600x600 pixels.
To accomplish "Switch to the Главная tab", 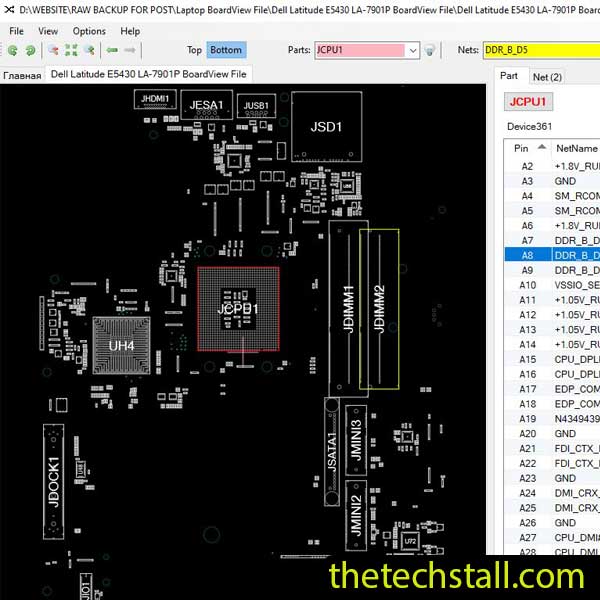I will click(x=22, y=75).
